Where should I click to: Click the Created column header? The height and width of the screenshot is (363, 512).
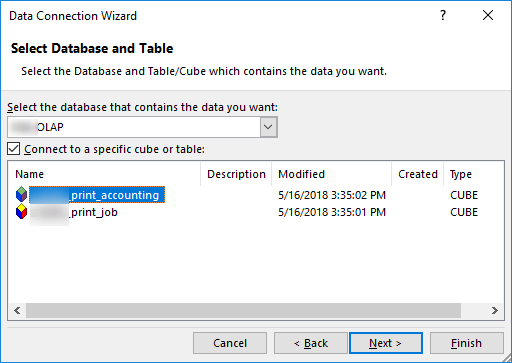pyautogui.click(x=418, y=174)
